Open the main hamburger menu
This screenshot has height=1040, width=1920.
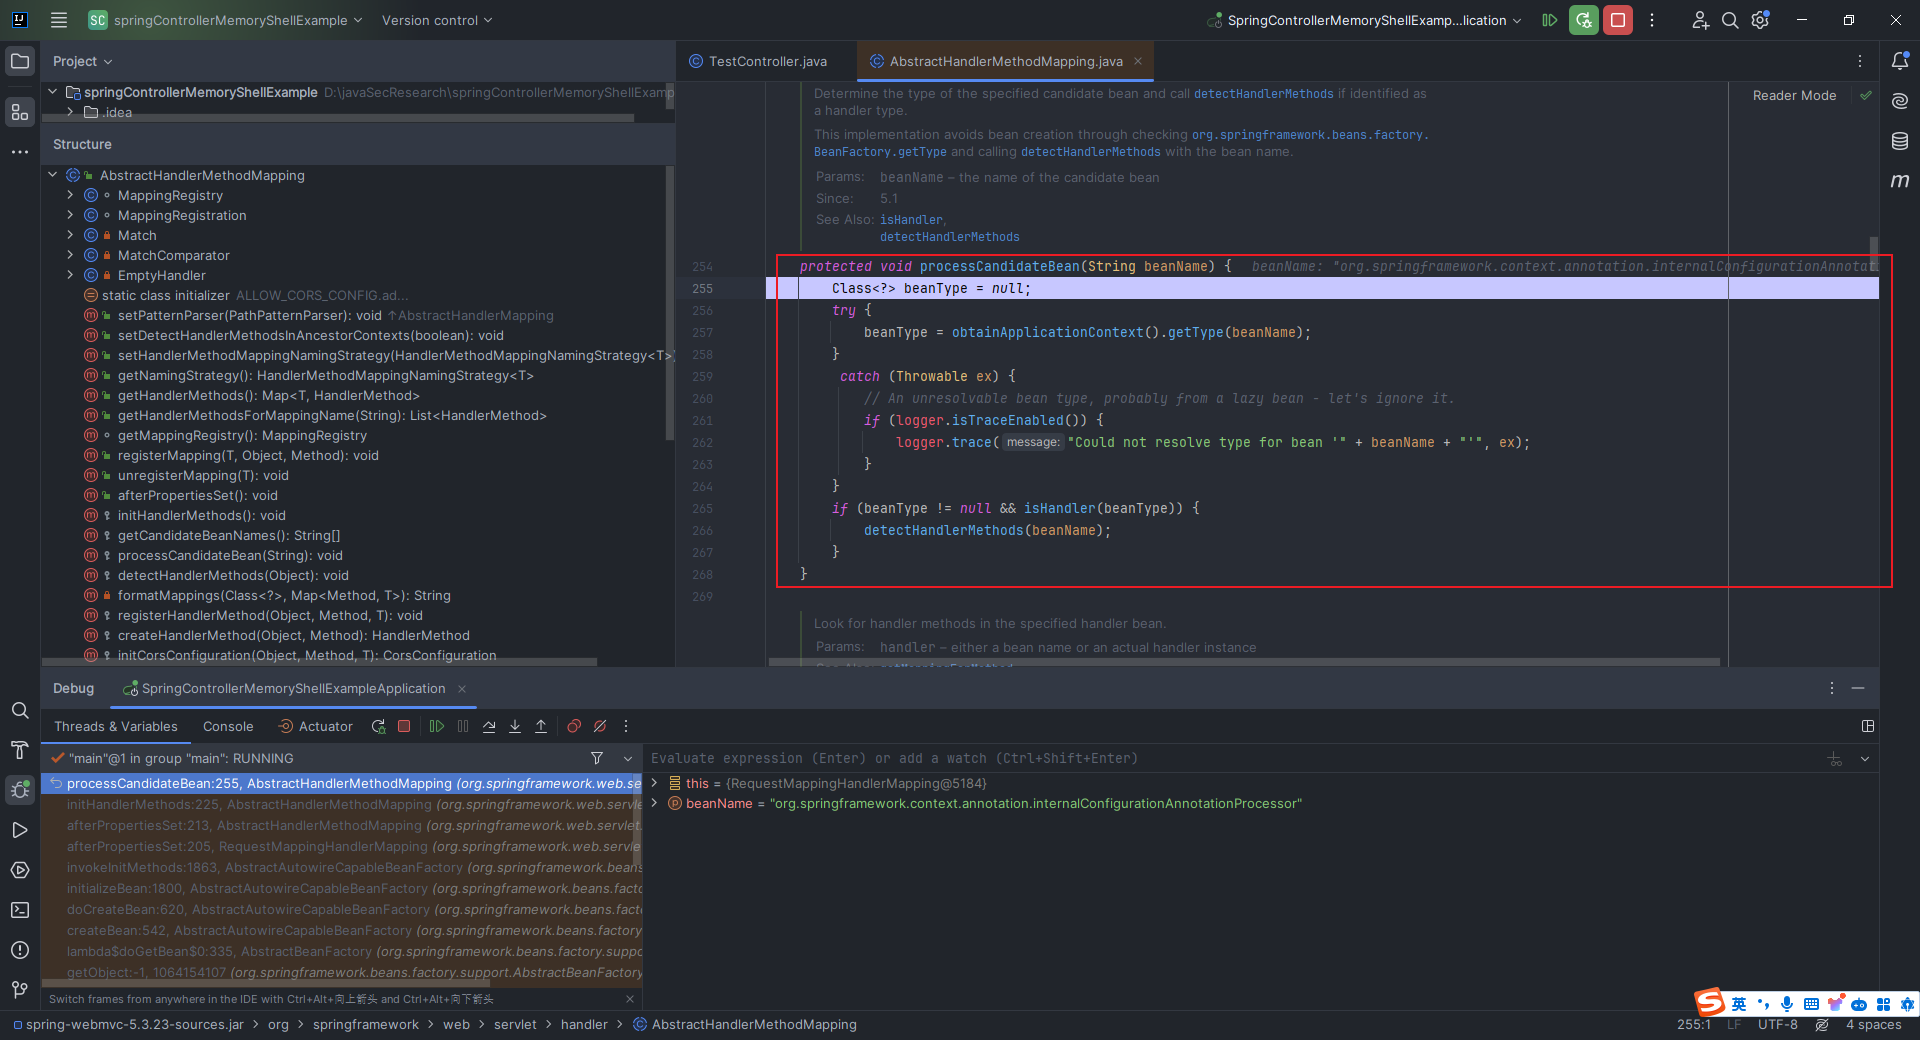coord(59,20)
